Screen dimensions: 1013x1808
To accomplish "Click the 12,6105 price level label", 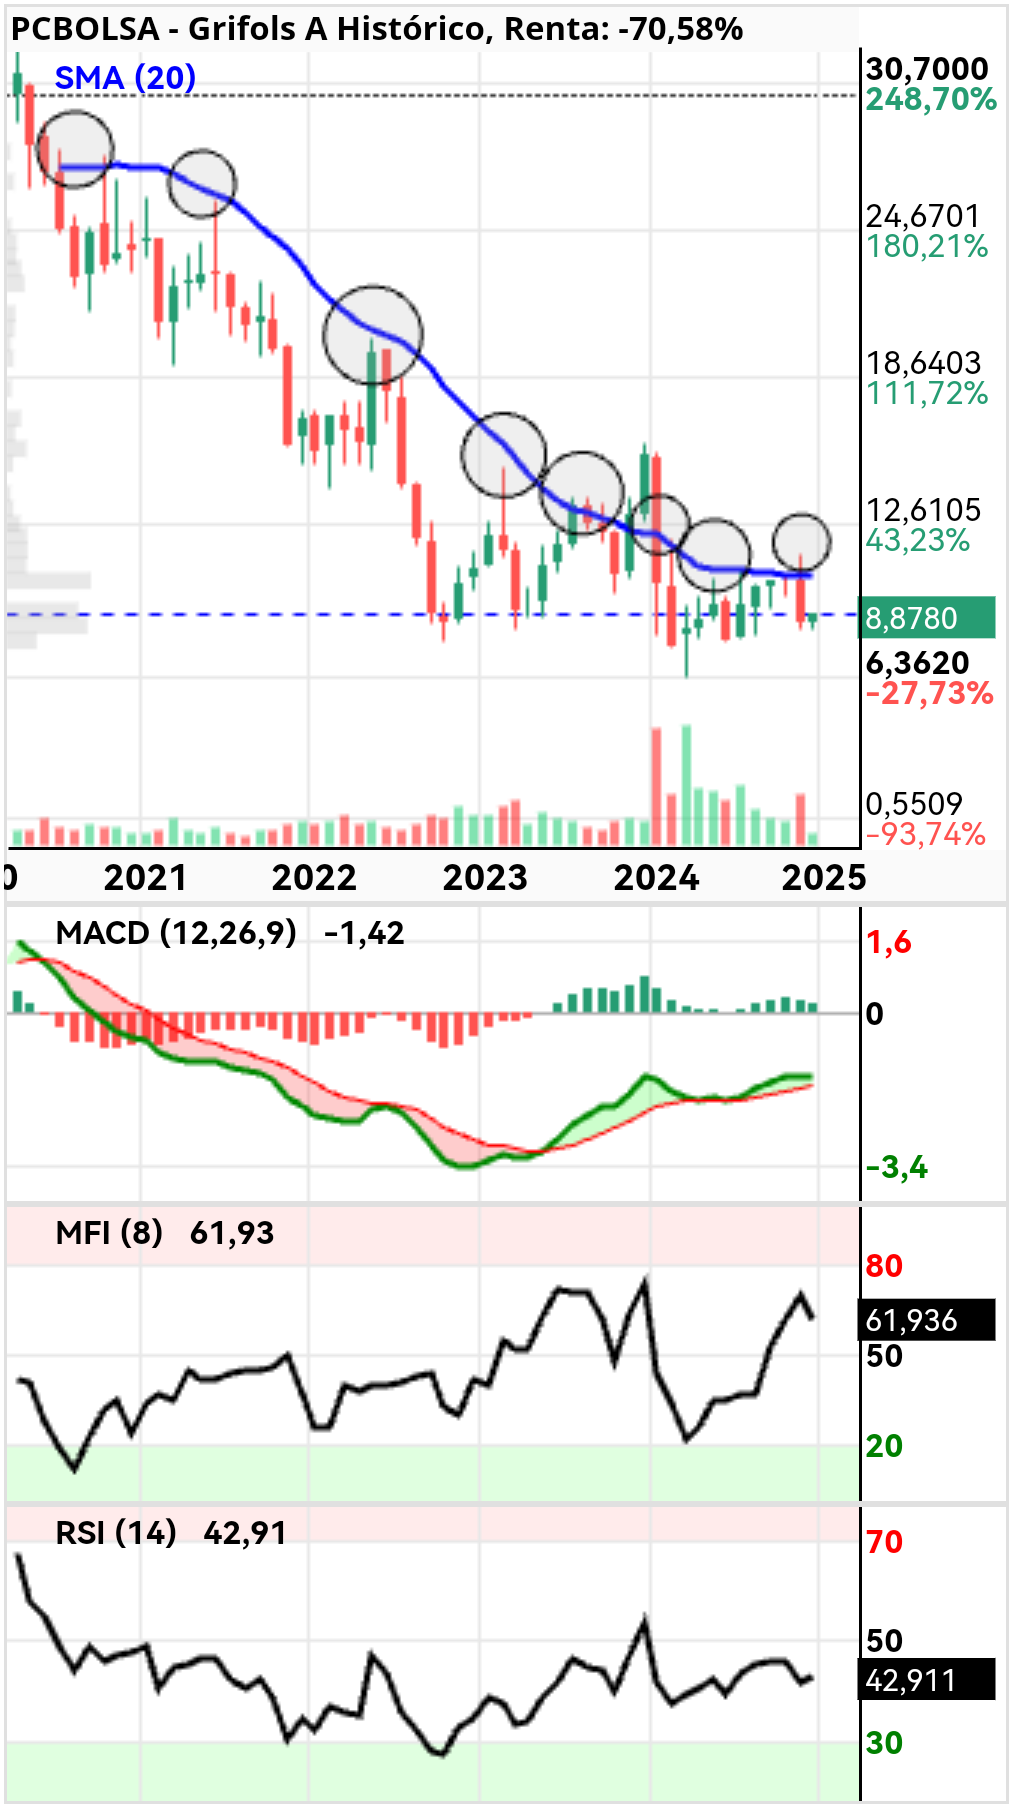I will point(923,510).
